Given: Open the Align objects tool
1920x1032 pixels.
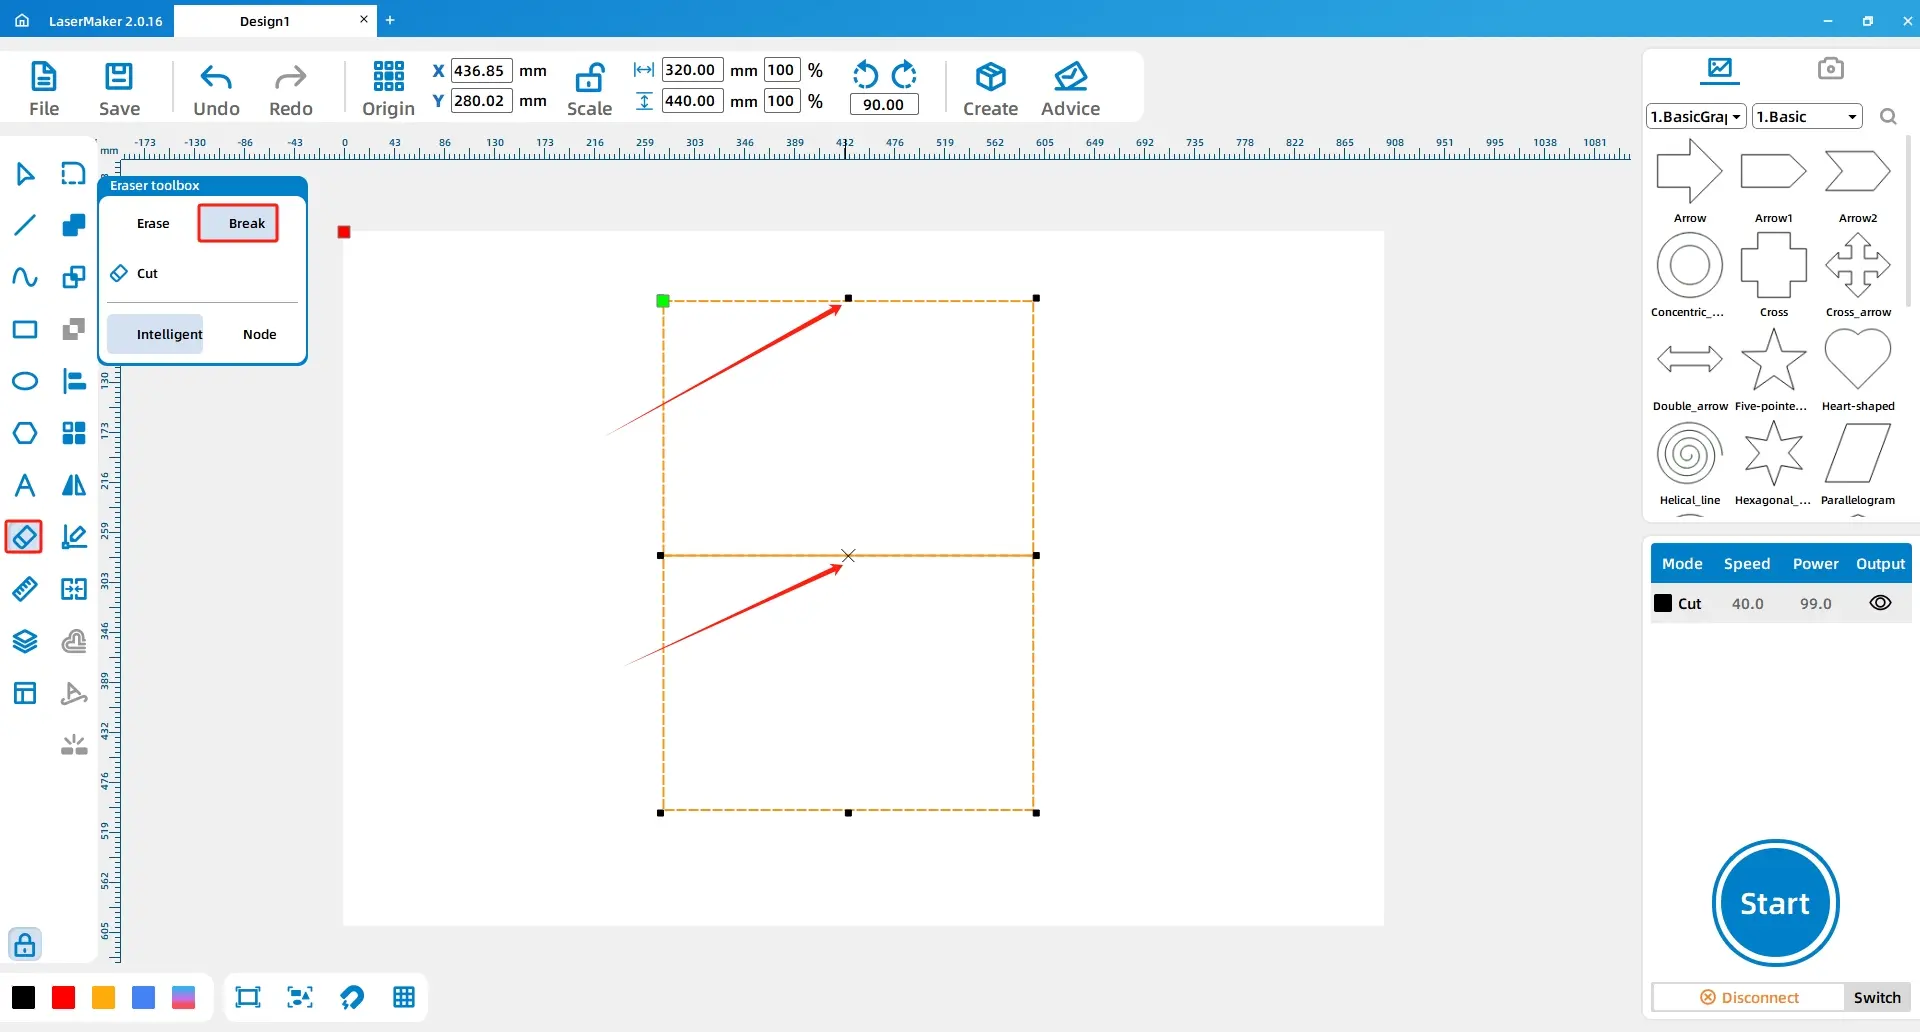Looking at the screenshot, I should click(x=74, y=381).
